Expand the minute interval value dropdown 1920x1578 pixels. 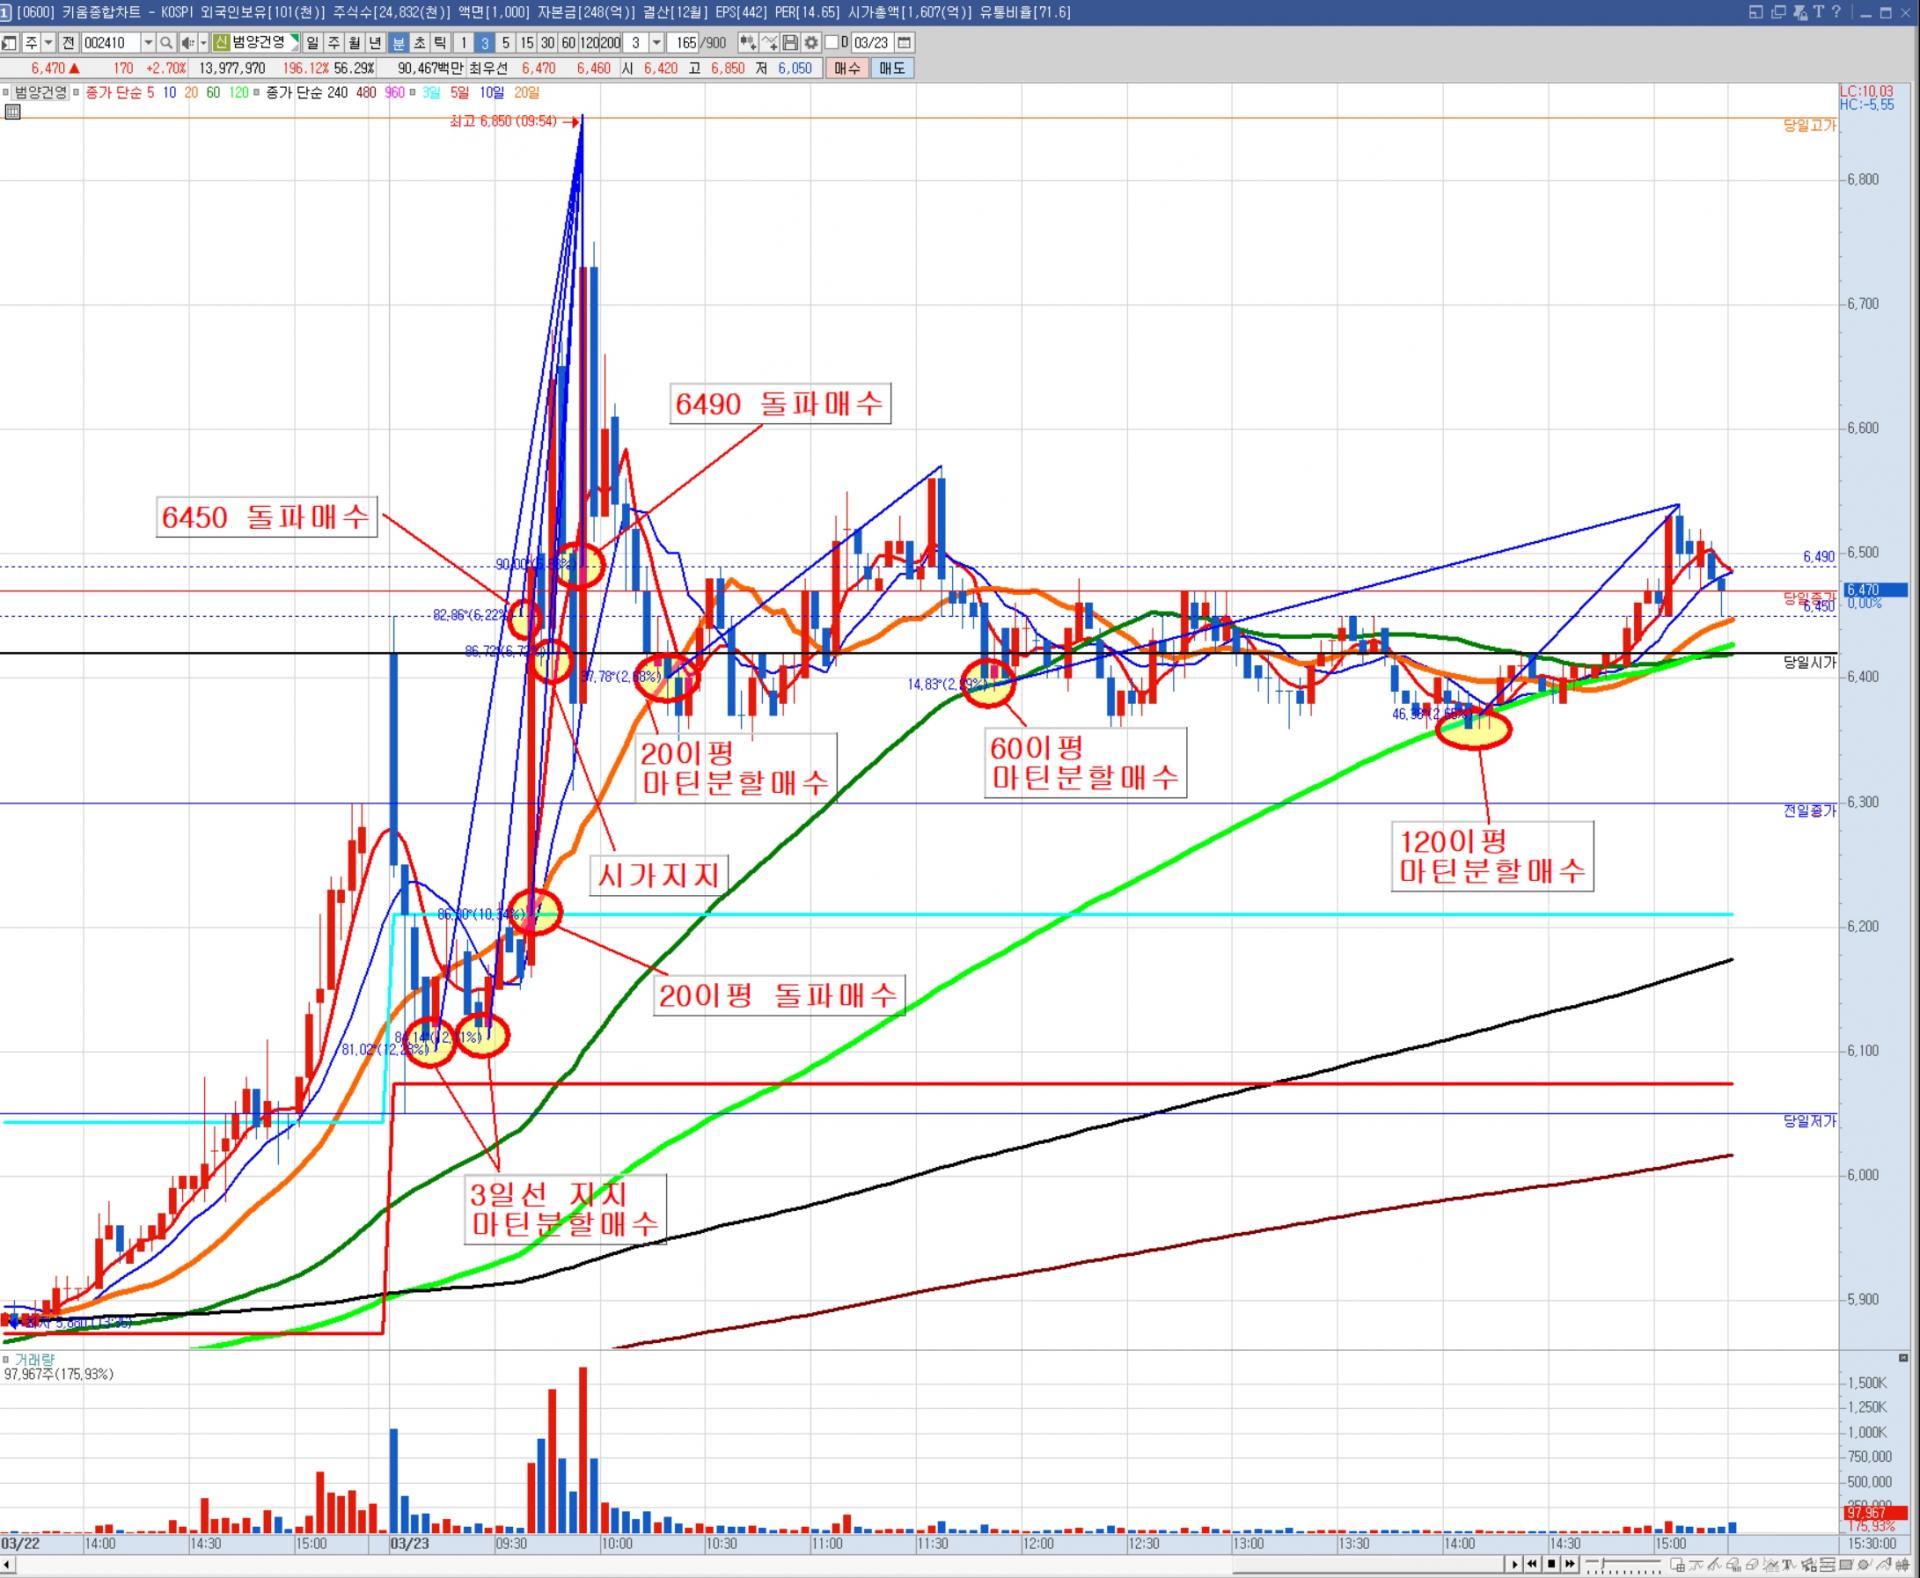pos(657,43)
